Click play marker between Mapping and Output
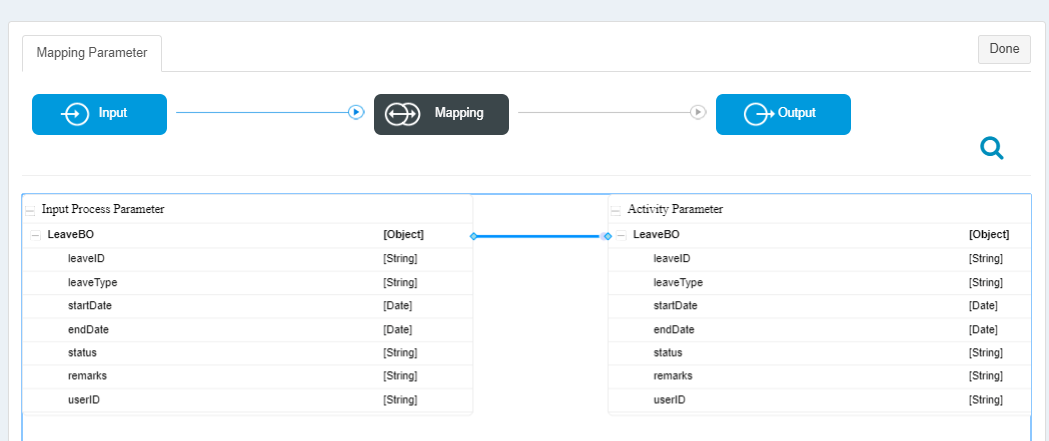The width and height of the screenshot is (1049, 441). click(x=698, y=112)
